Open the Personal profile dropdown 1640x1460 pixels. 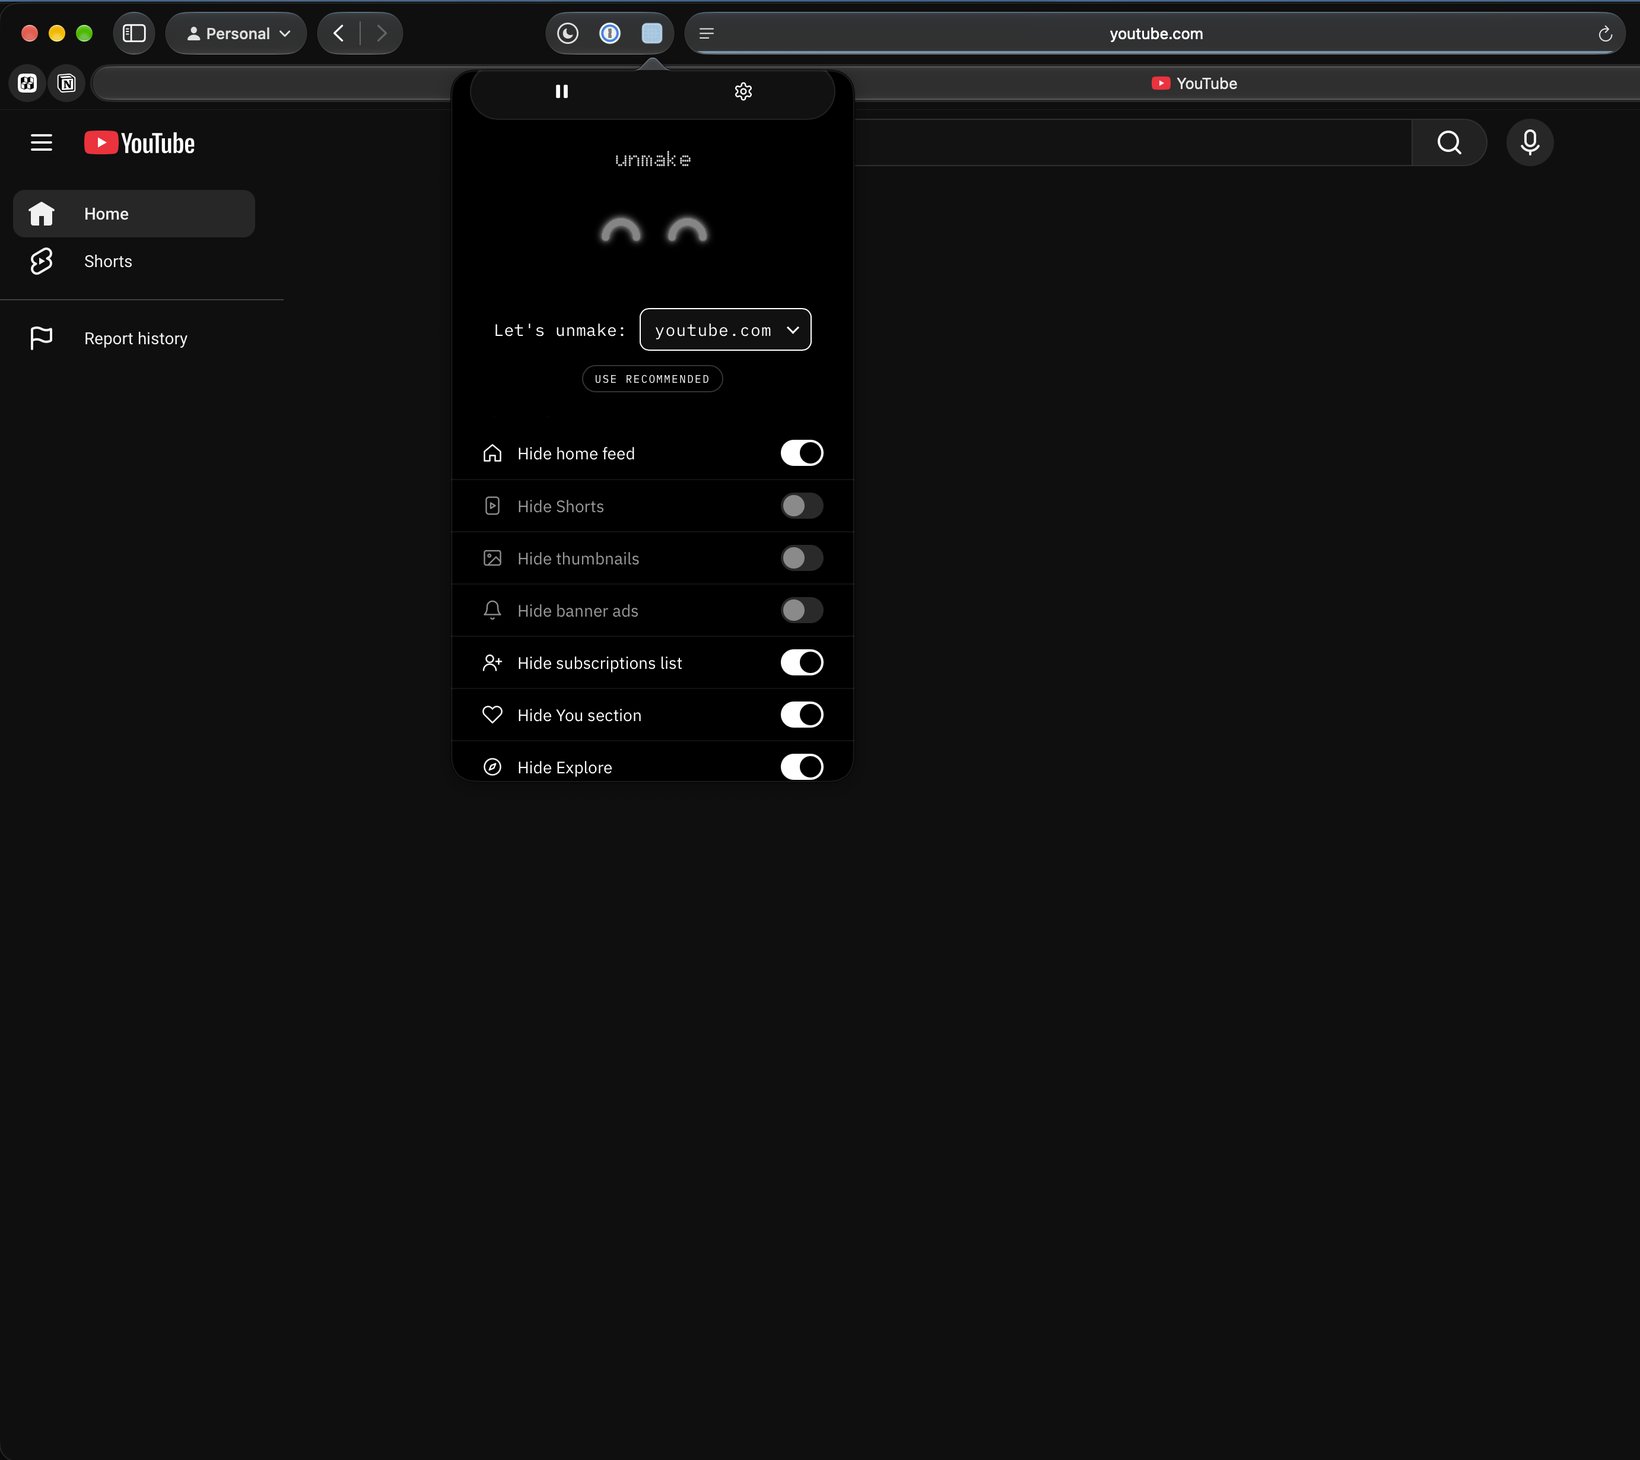(236, 33)
